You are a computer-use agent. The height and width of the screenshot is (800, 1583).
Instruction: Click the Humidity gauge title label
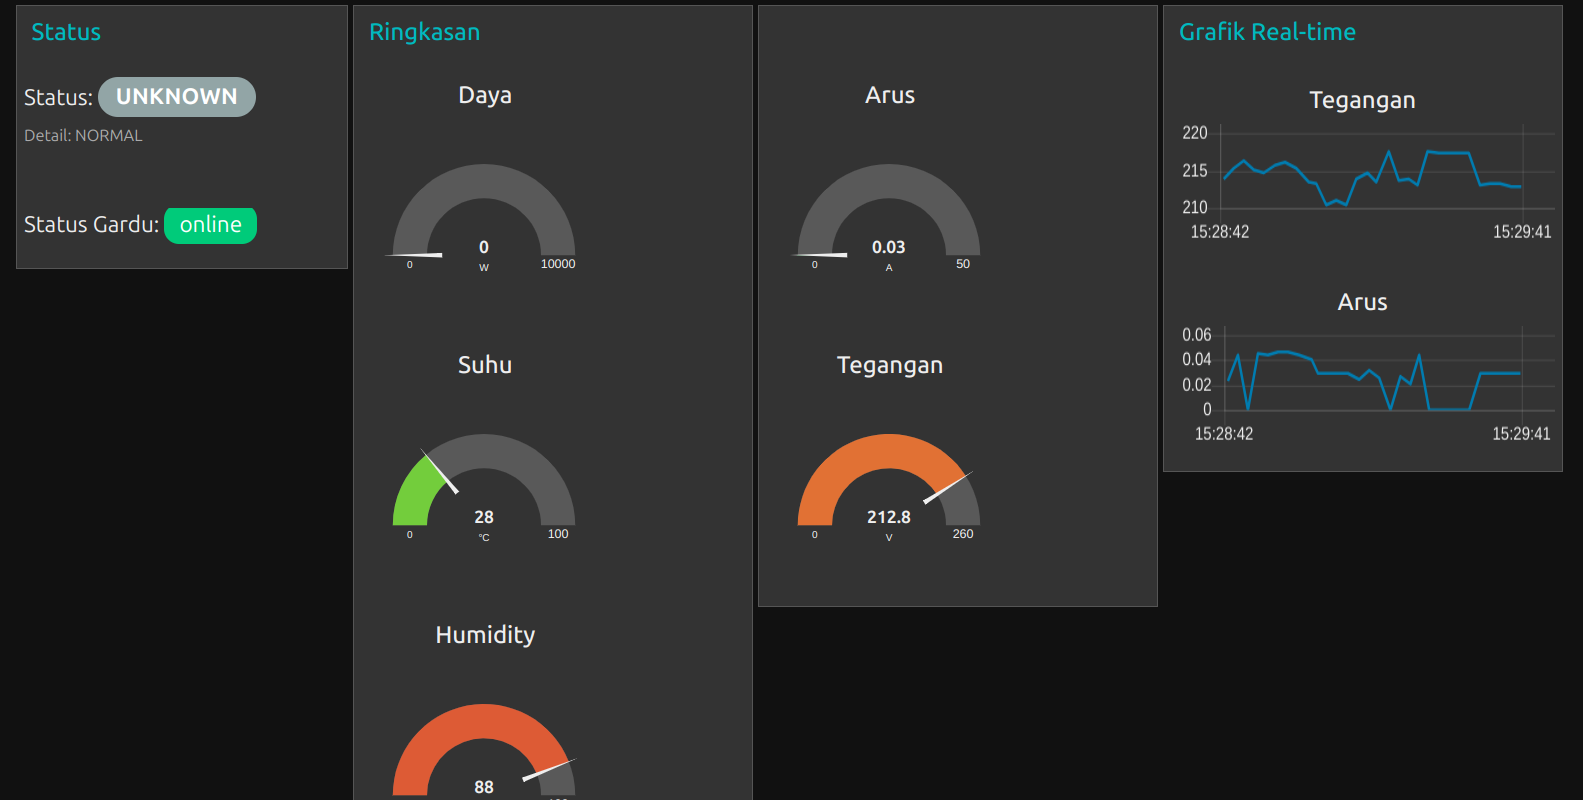485,635
